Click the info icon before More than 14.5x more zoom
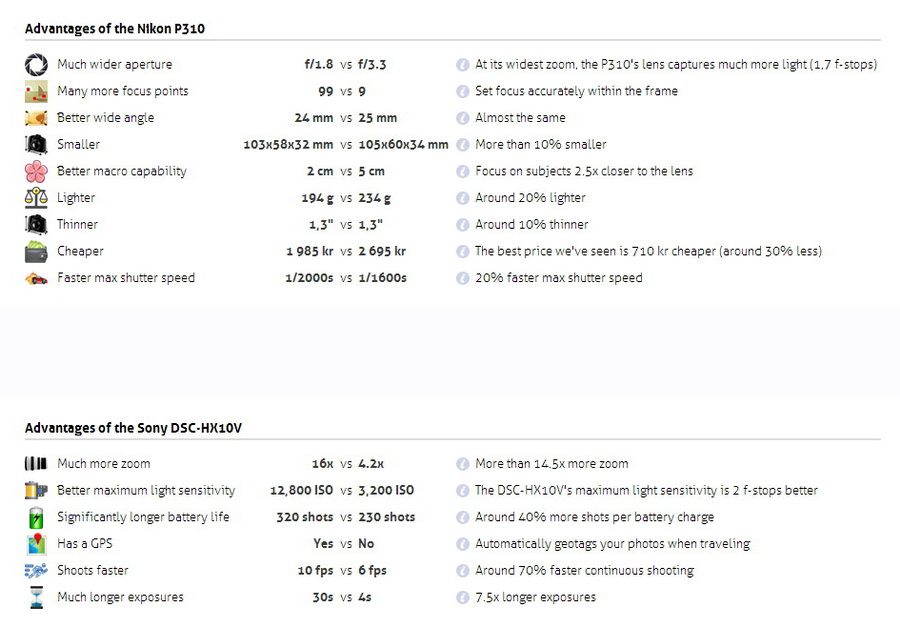Screen dimensions: 900x628 pyautogui.click(x=463, y=464)
